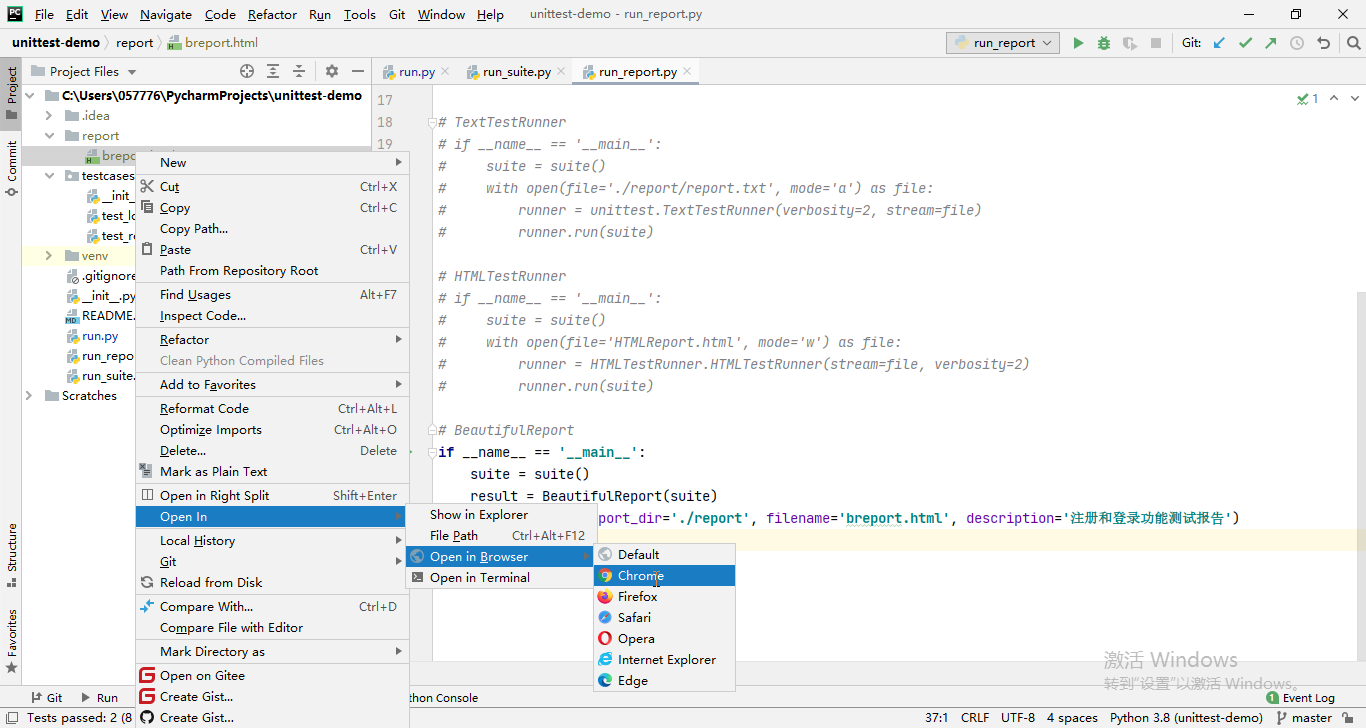Open the Refactor menu in menu bar

[272, 15]
